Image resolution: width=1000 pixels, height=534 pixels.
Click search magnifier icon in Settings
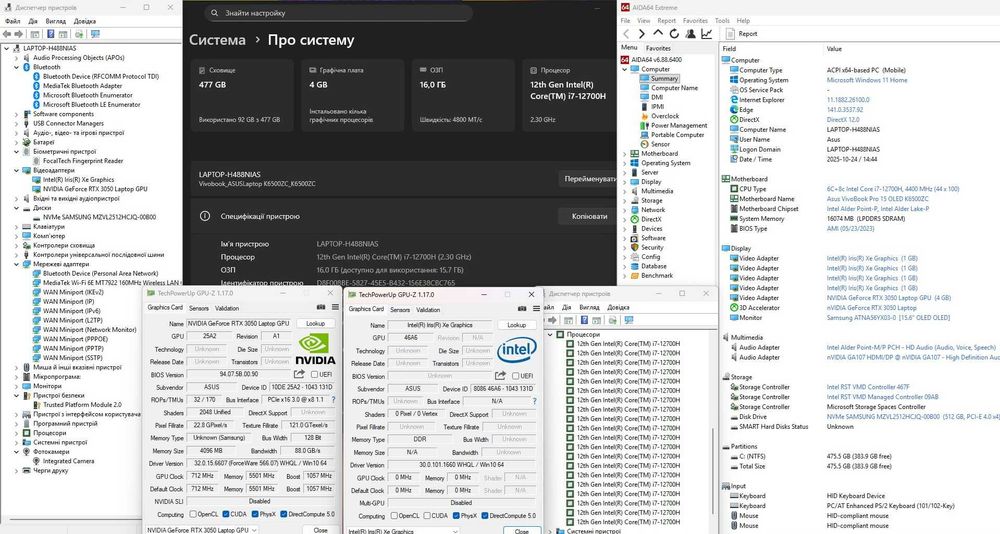click(x=214, y=13)
